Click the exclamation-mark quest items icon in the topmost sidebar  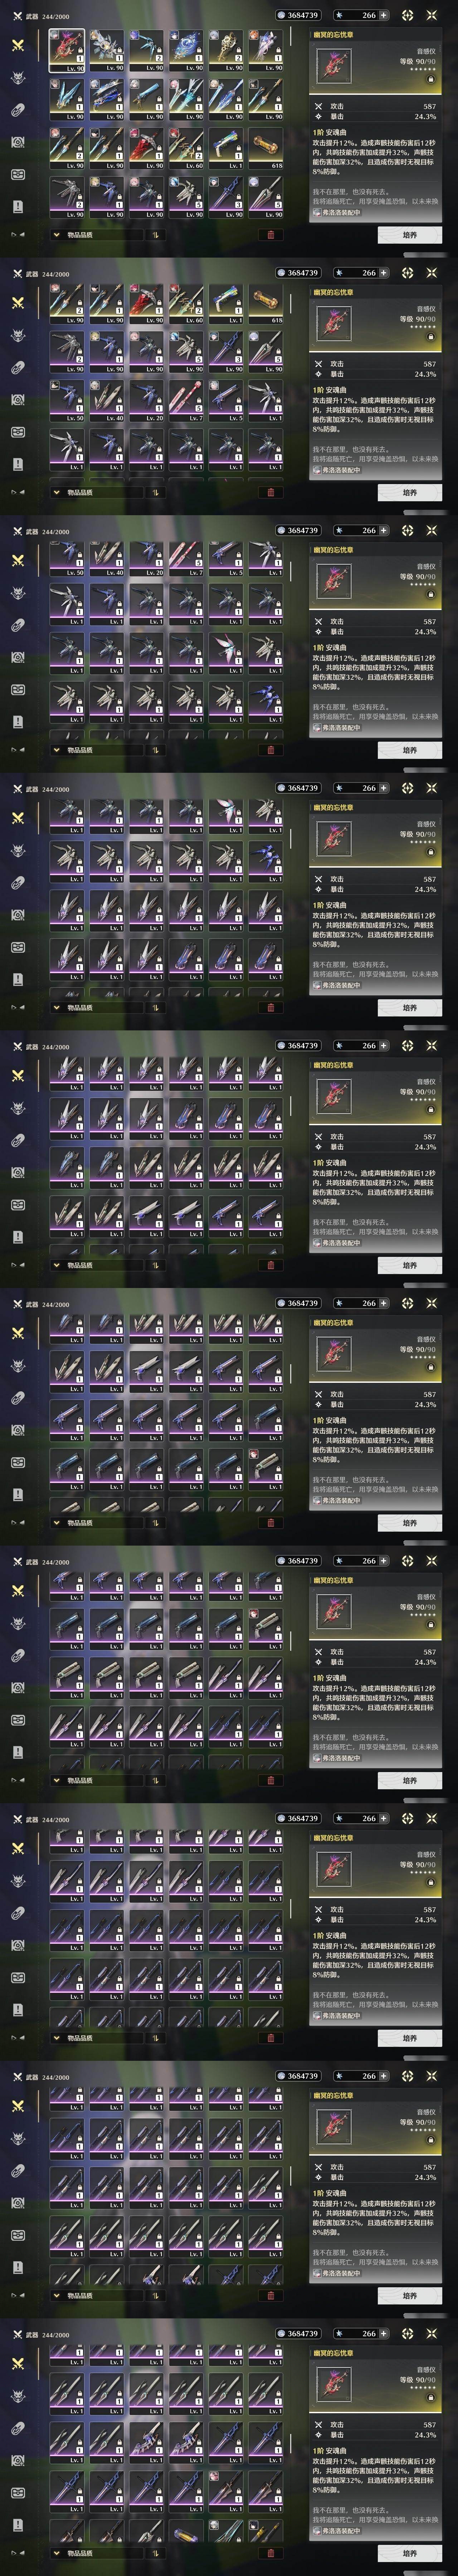coord(17,206)
